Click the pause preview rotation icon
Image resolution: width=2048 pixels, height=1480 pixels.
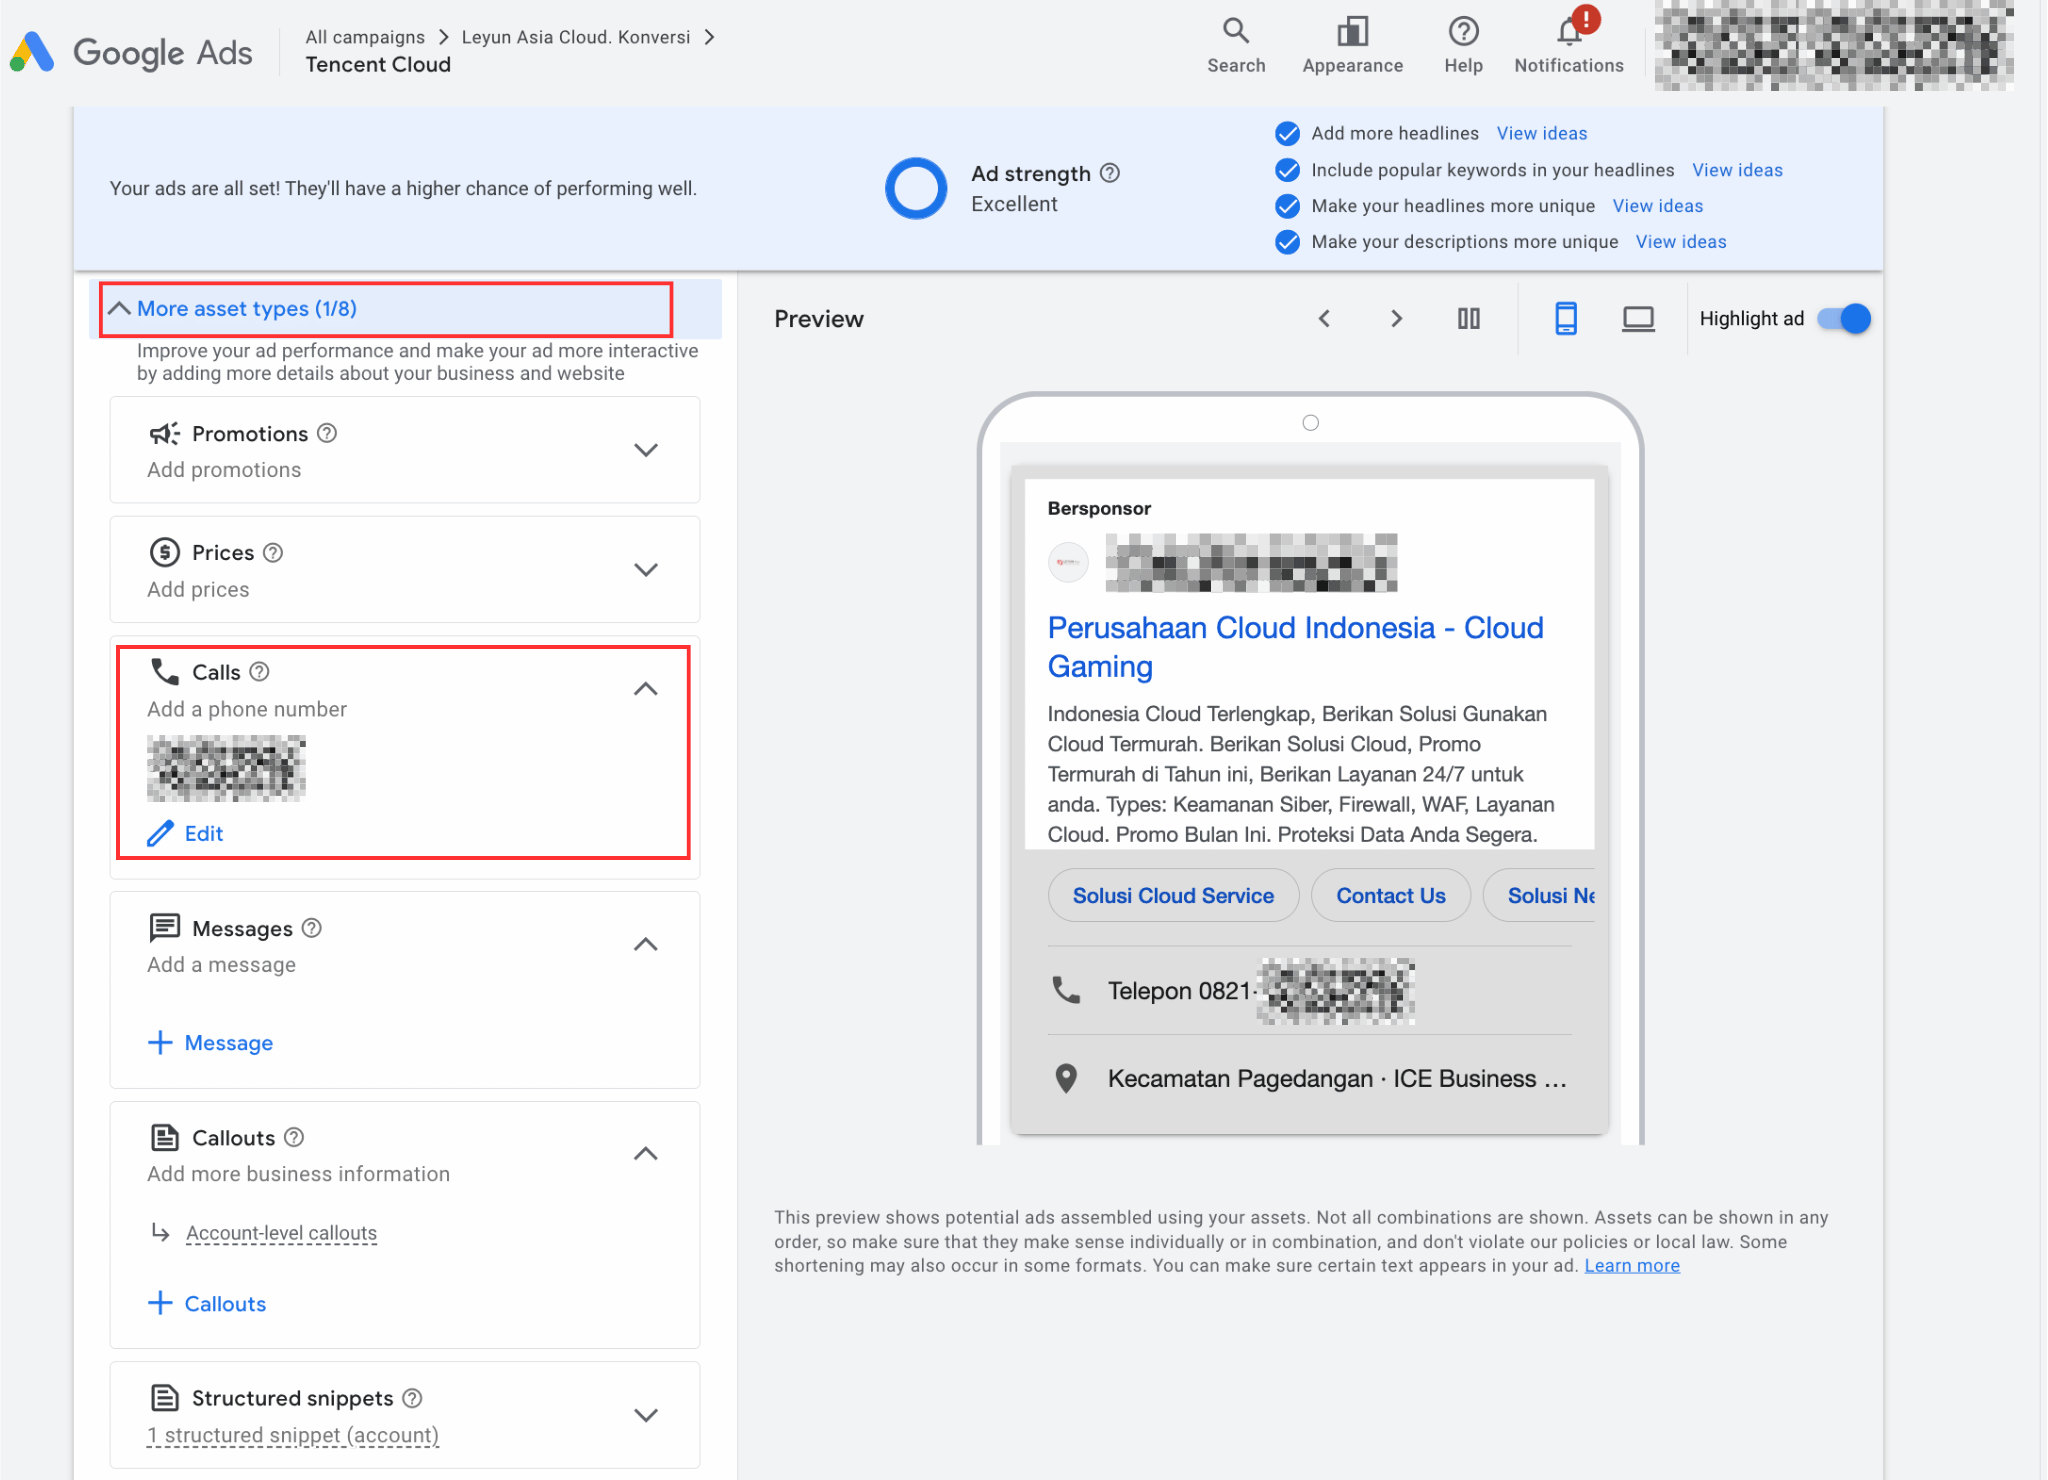[x=1468, y=319]
